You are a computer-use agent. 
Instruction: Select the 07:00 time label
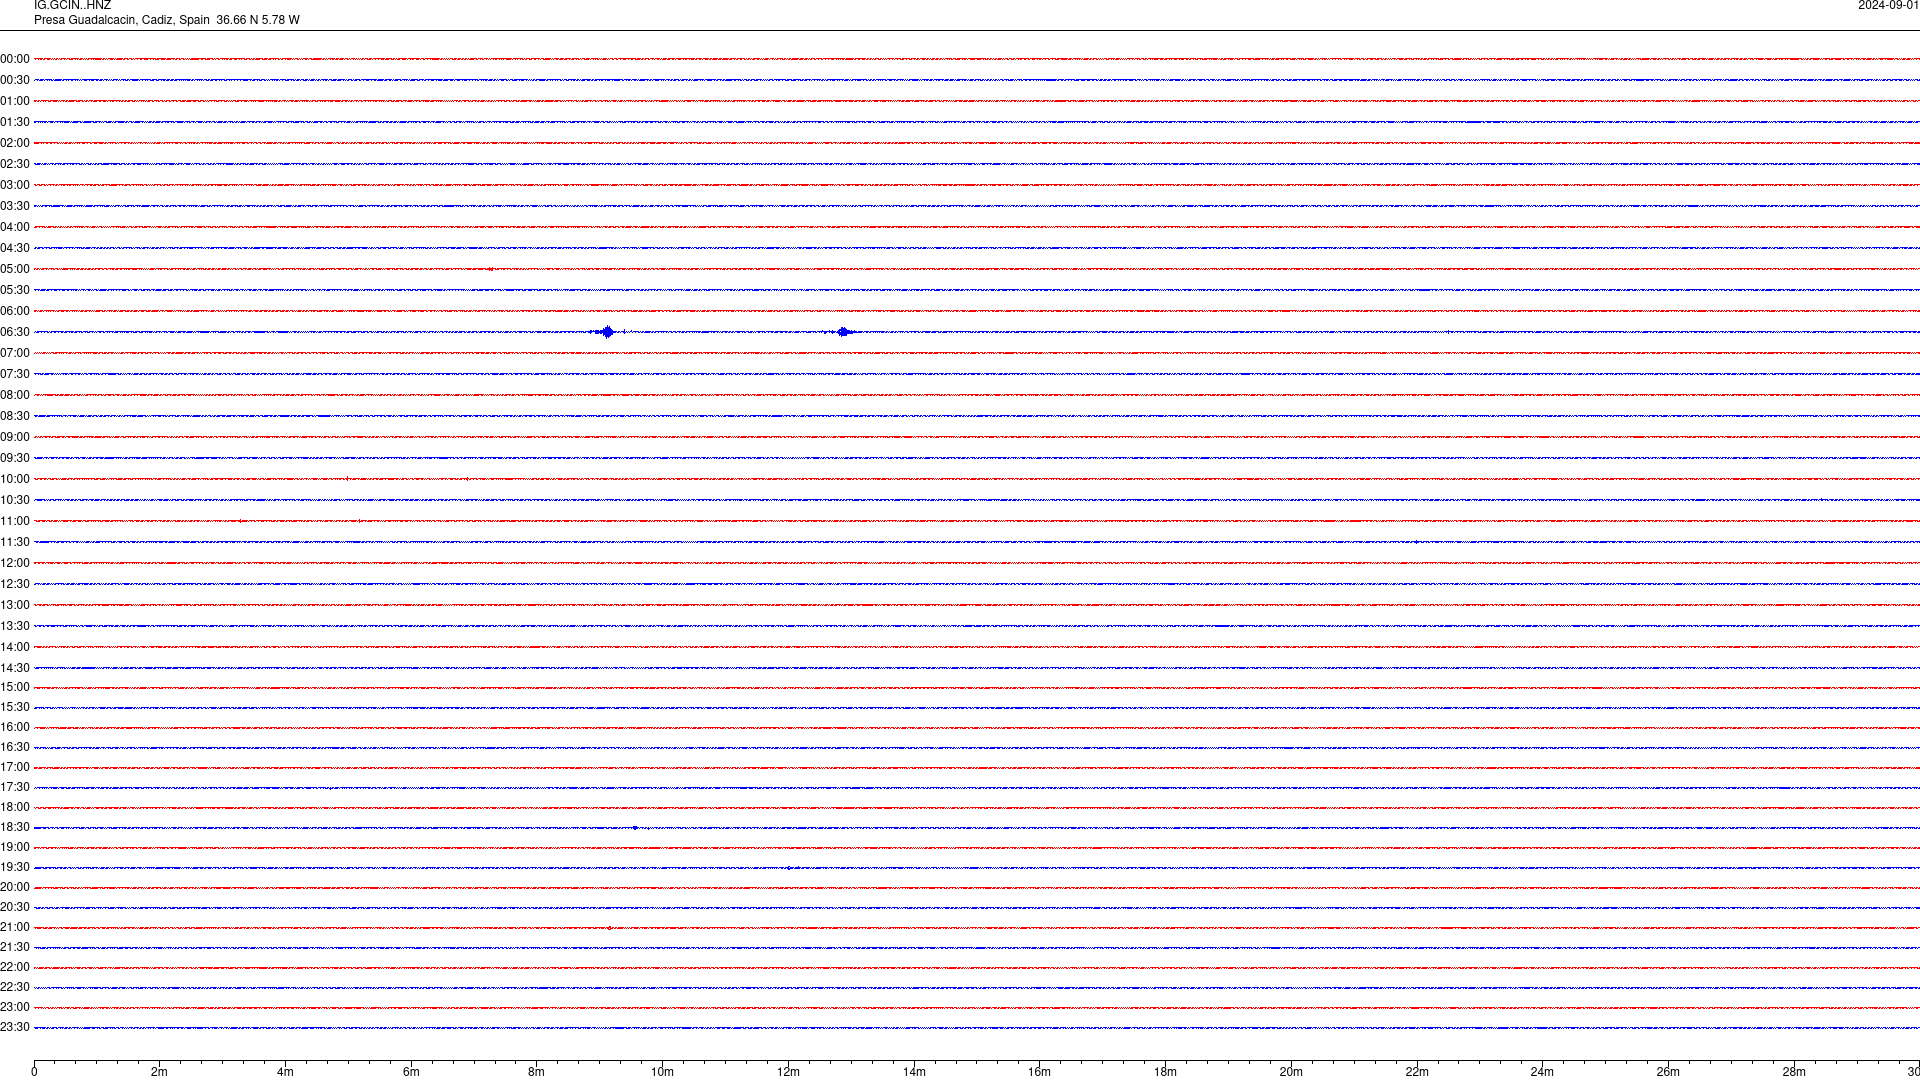15,353
